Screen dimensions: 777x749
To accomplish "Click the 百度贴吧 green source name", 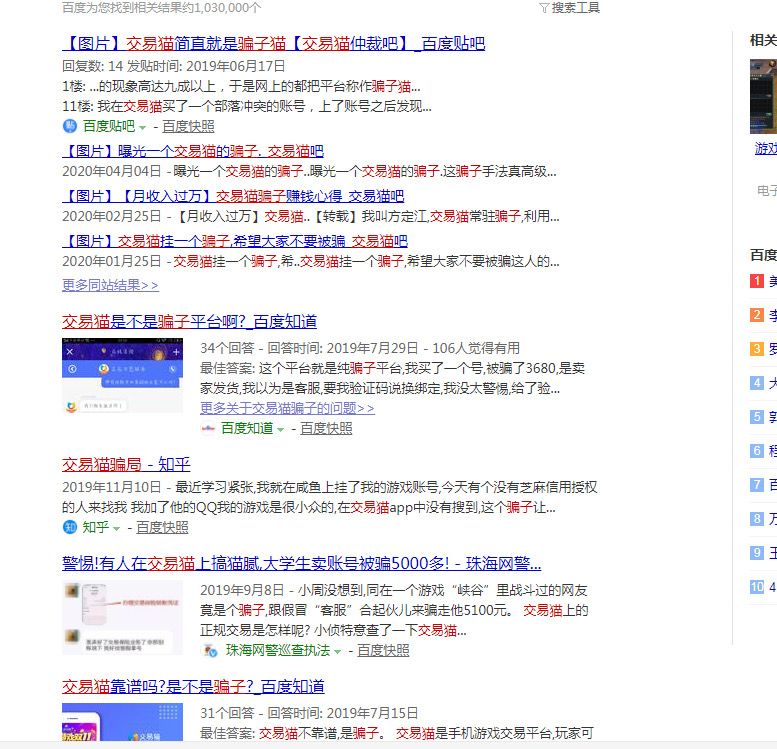I will (109, 126).
